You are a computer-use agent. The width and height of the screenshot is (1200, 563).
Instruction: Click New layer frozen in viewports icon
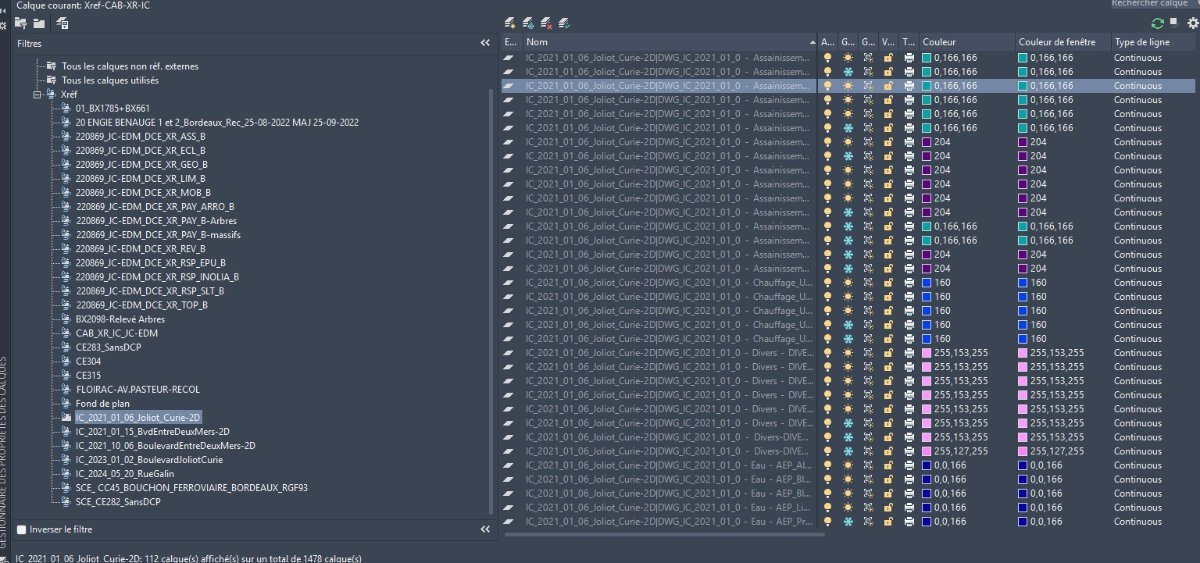[x=528, y=22]
